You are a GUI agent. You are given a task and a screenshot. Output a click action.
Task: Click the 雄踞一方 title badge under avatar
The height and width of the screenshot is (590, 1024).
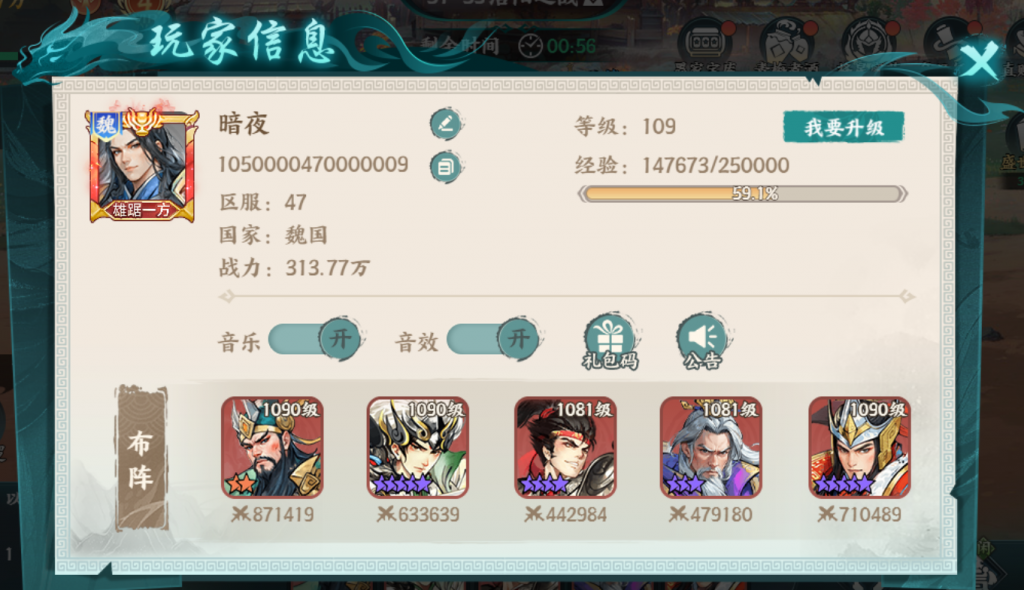click(142, 210)
